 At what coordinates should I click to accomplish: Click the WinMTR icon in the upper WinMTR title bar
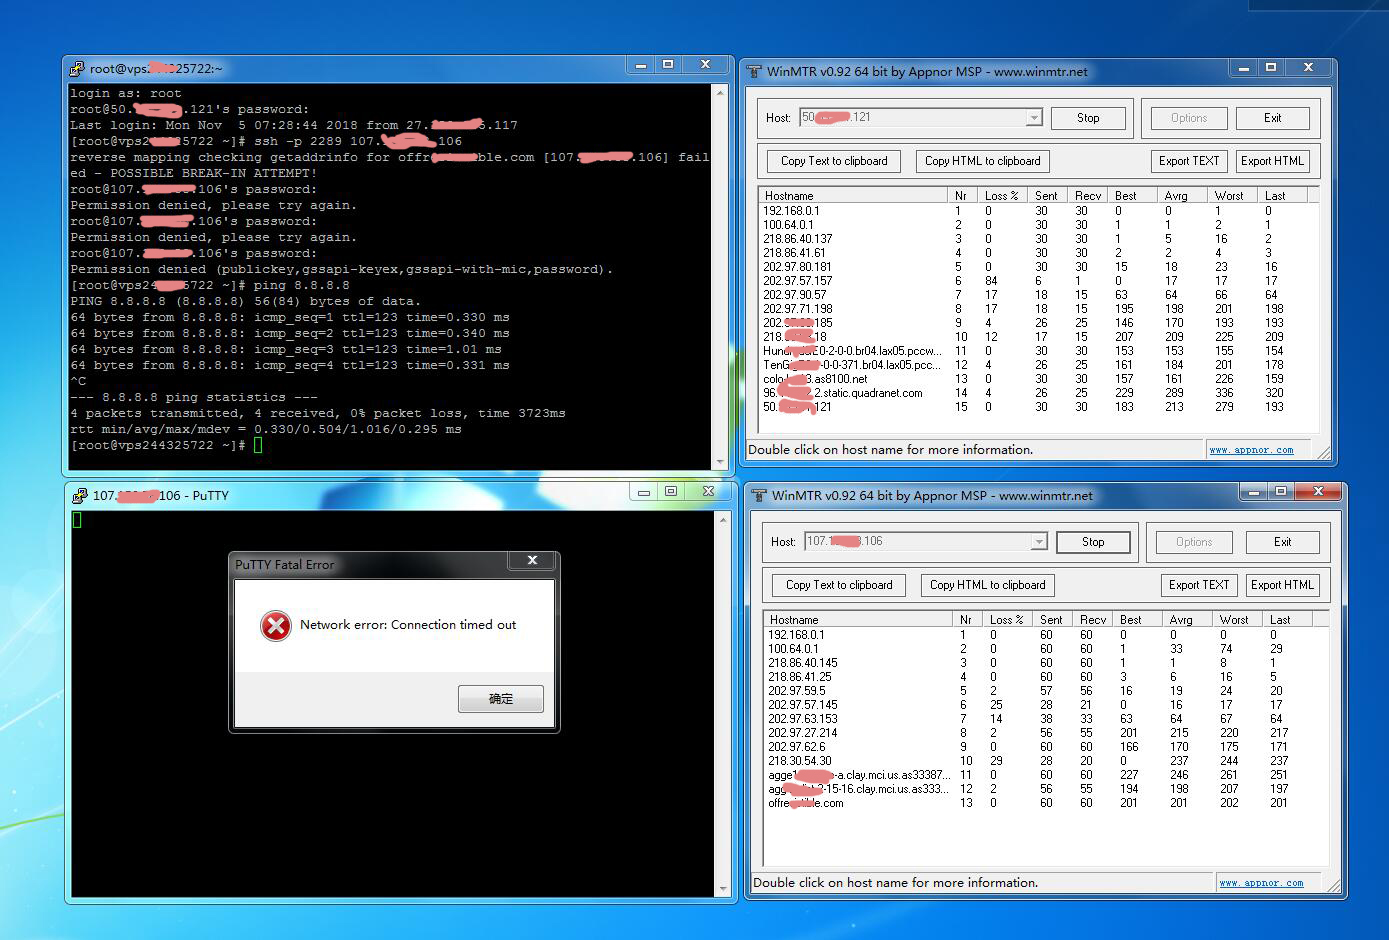pyautogui.click(x=755, y=72)
